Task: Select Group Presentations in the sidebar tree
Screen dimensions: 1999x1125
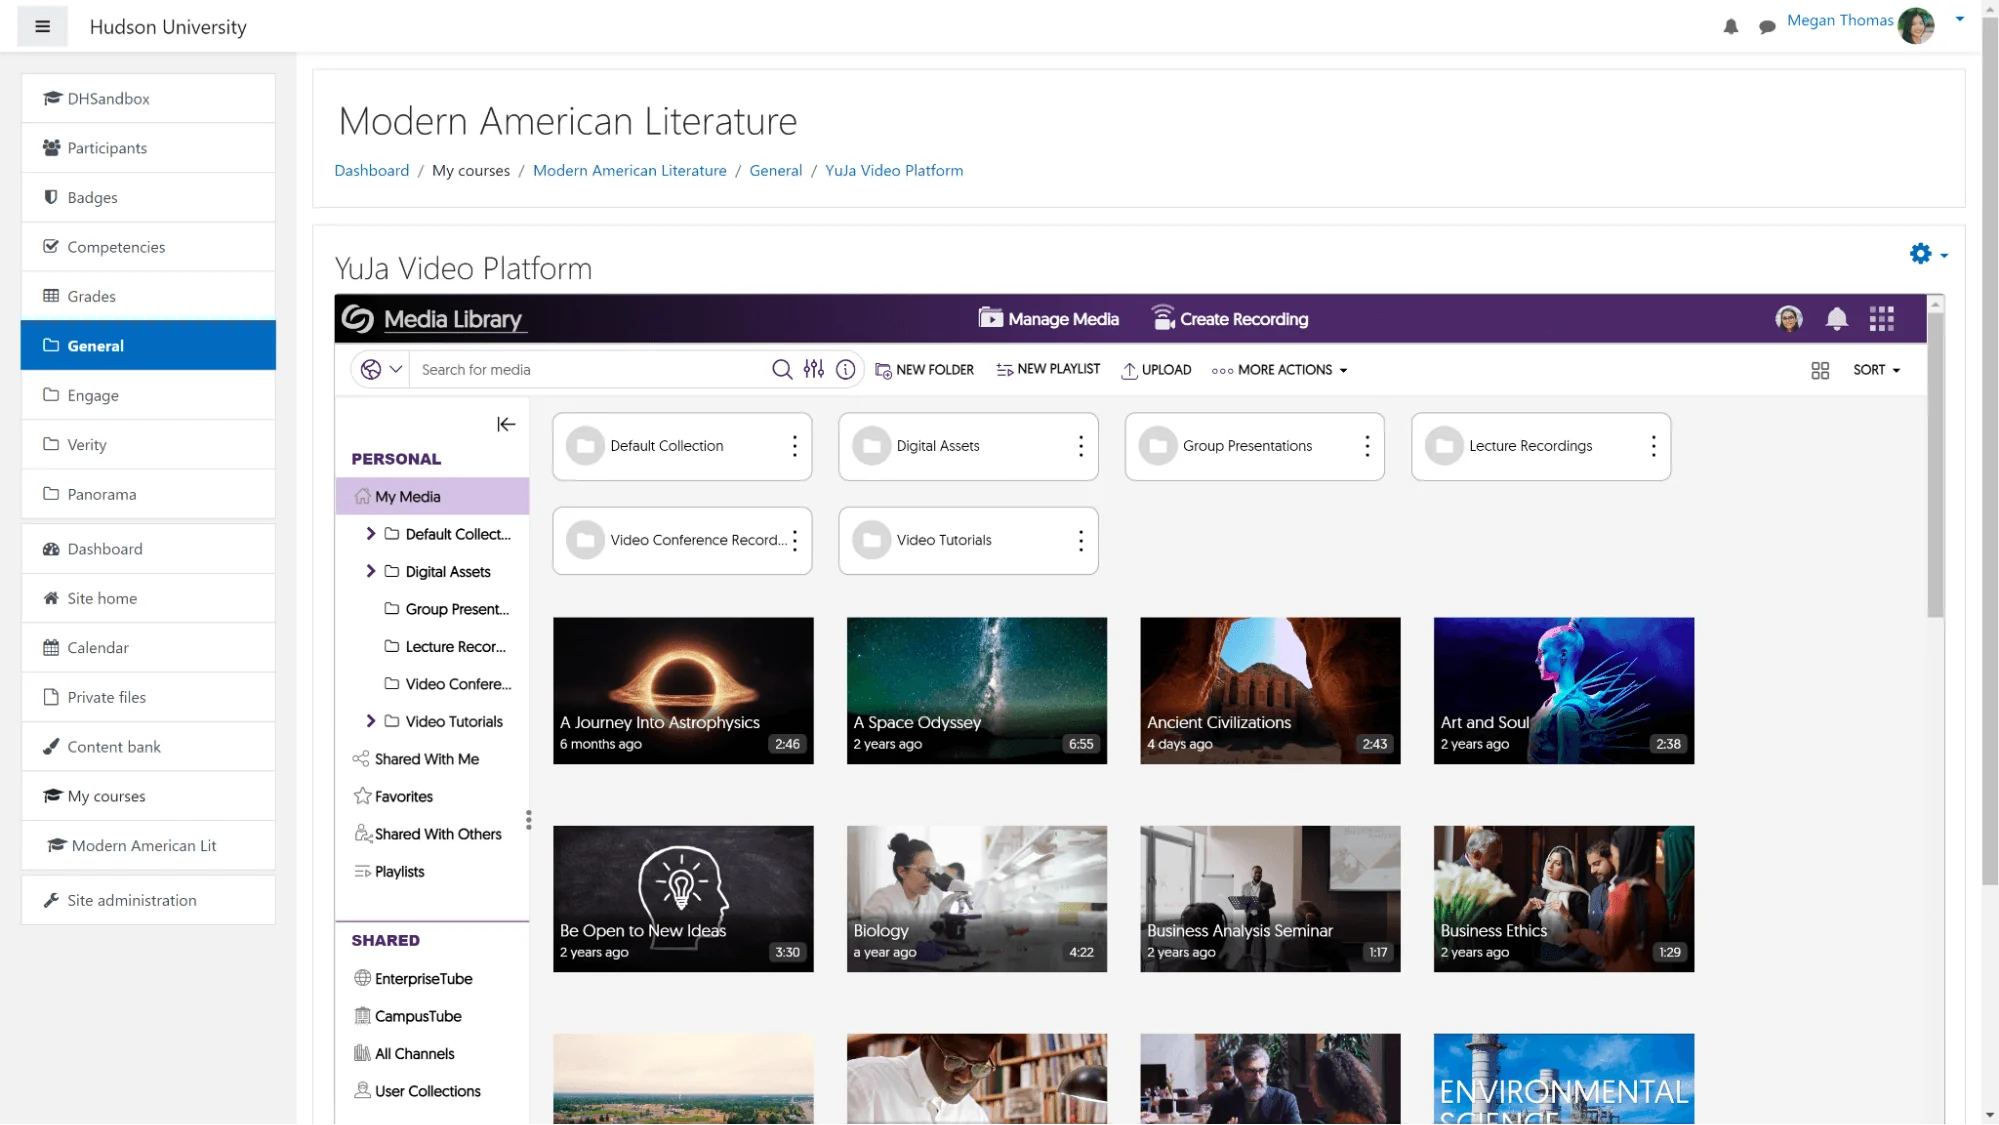Action: [447, 609]
